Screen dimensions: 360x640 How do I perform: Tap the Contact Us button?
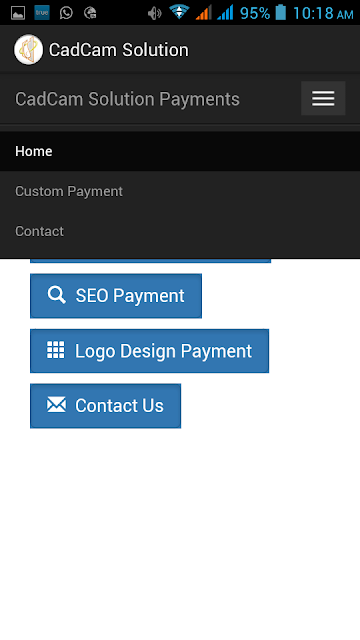click(105, 406)
